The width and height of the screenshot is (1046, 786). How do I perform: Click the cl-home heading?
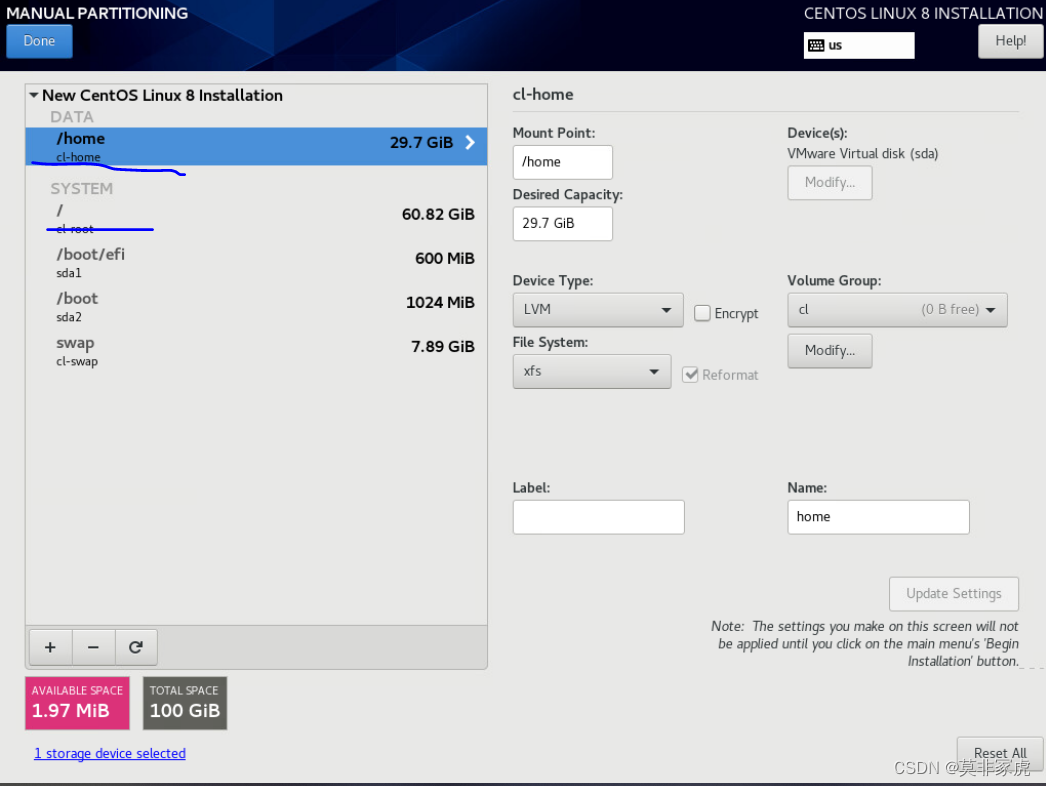(543, 94)
